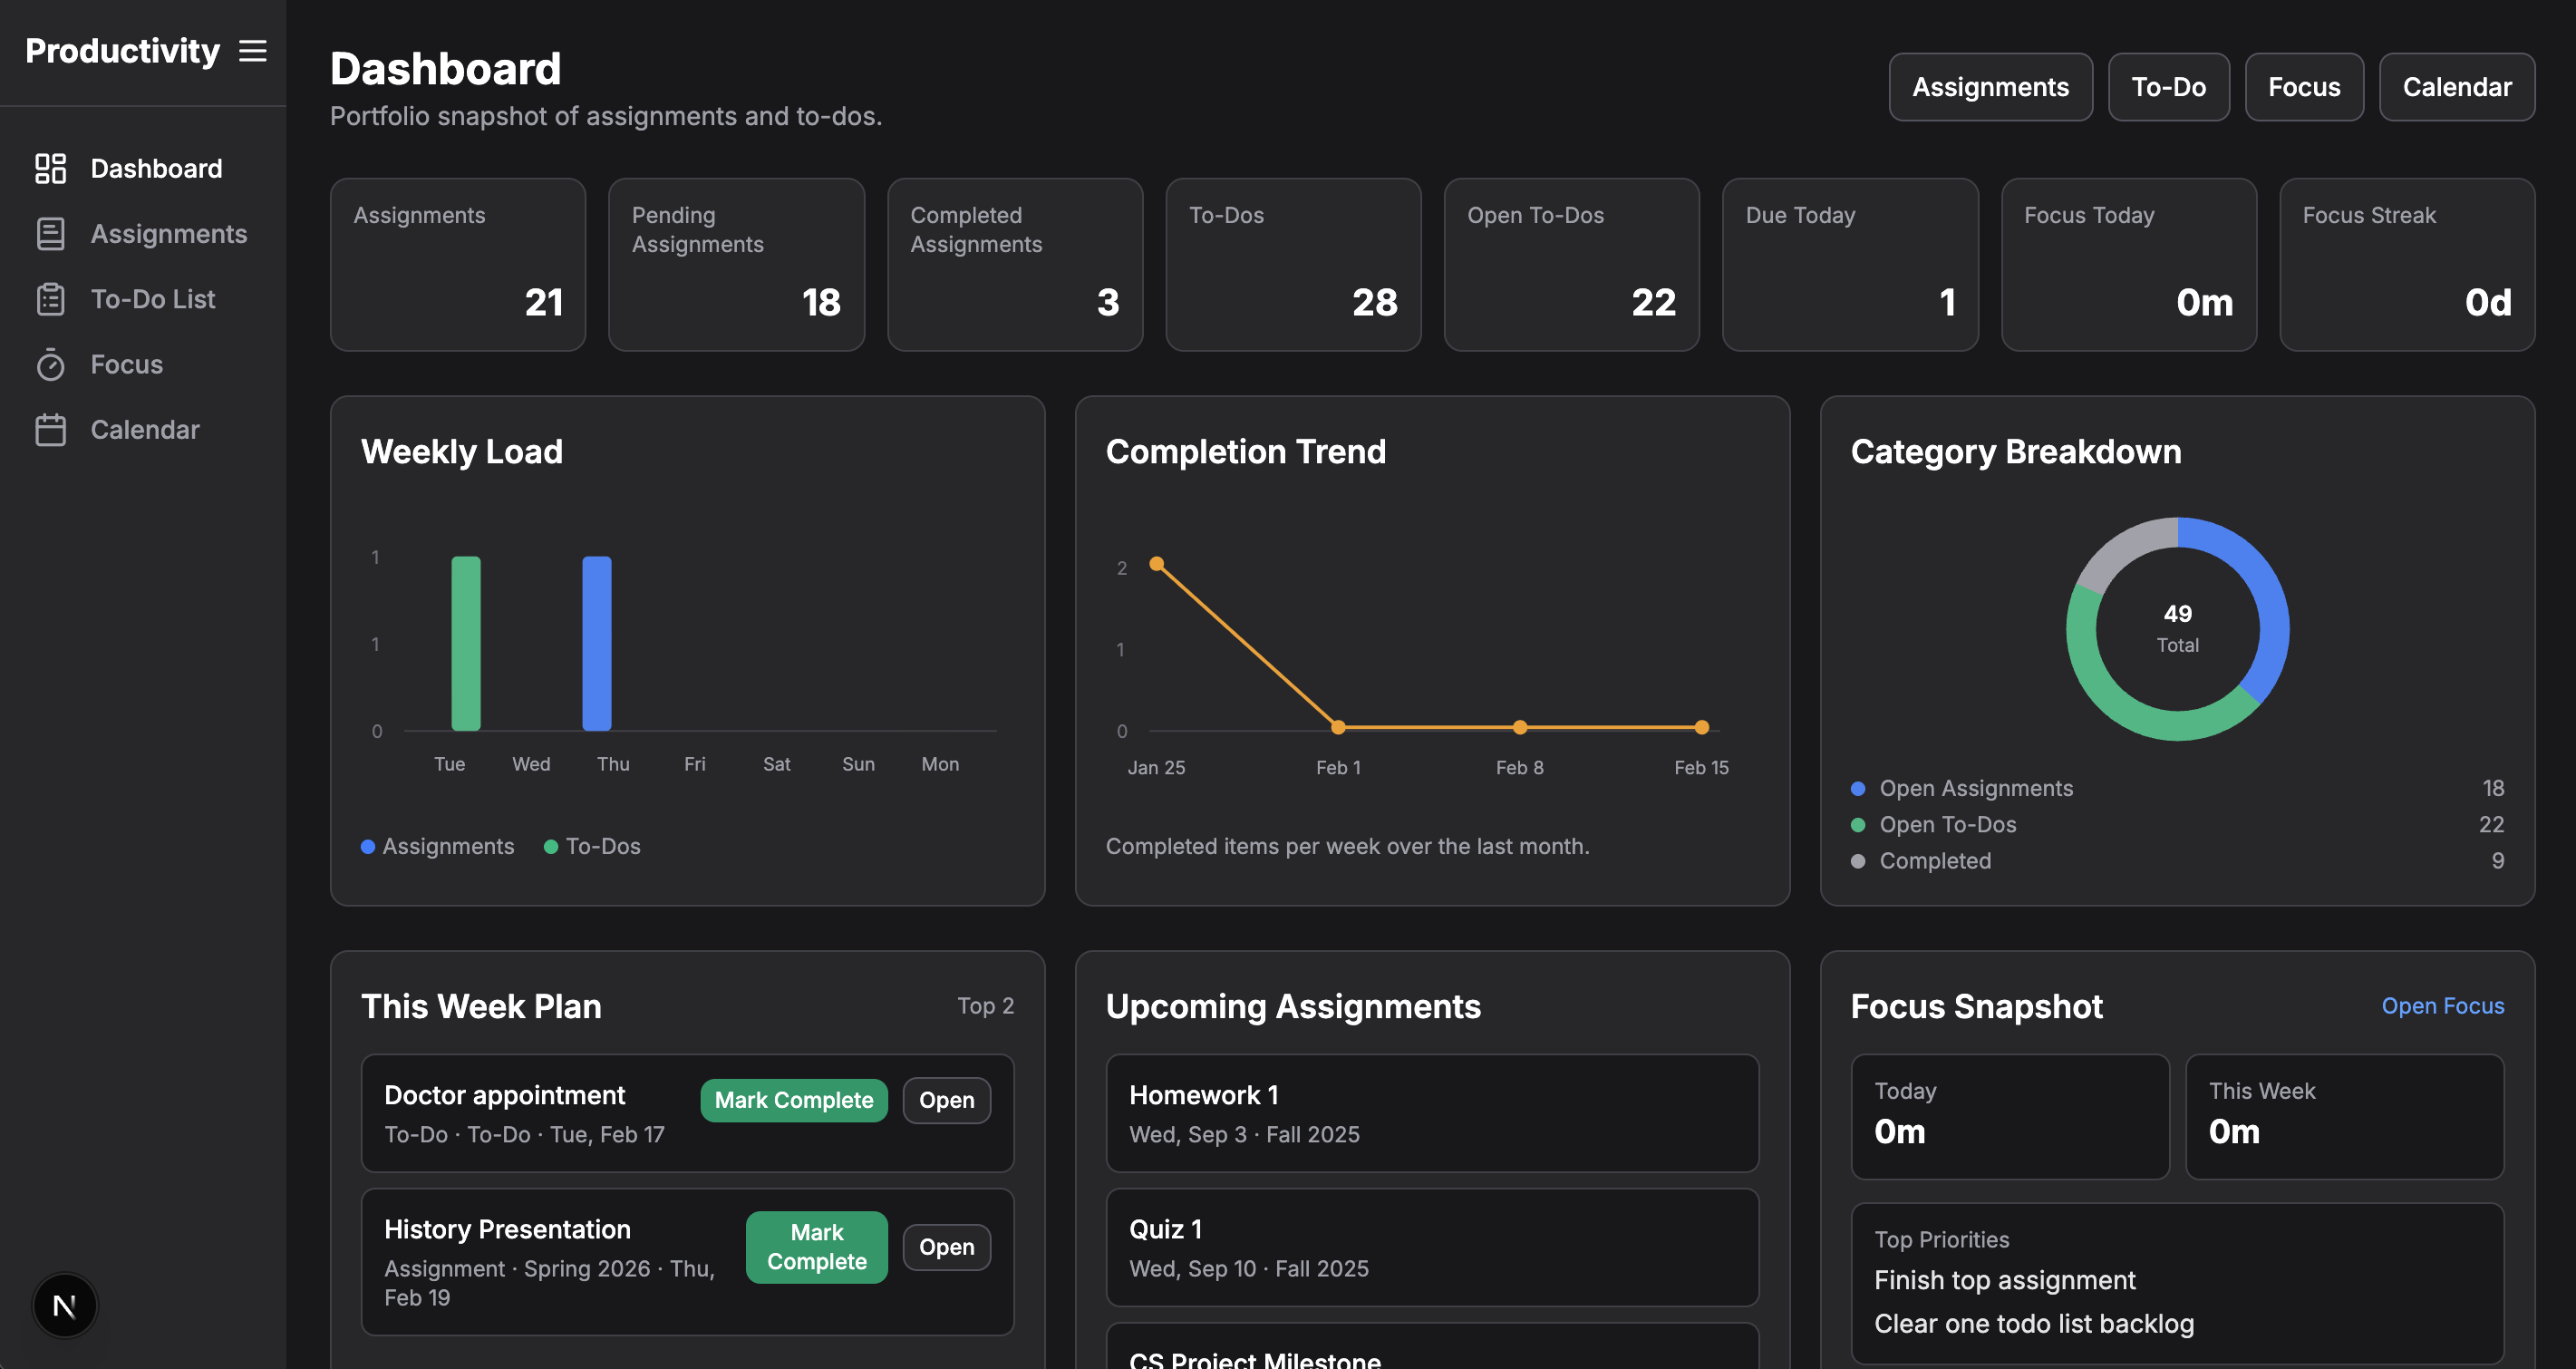
Task: Click the Focus Today stat card
Action: (2129, 265)
